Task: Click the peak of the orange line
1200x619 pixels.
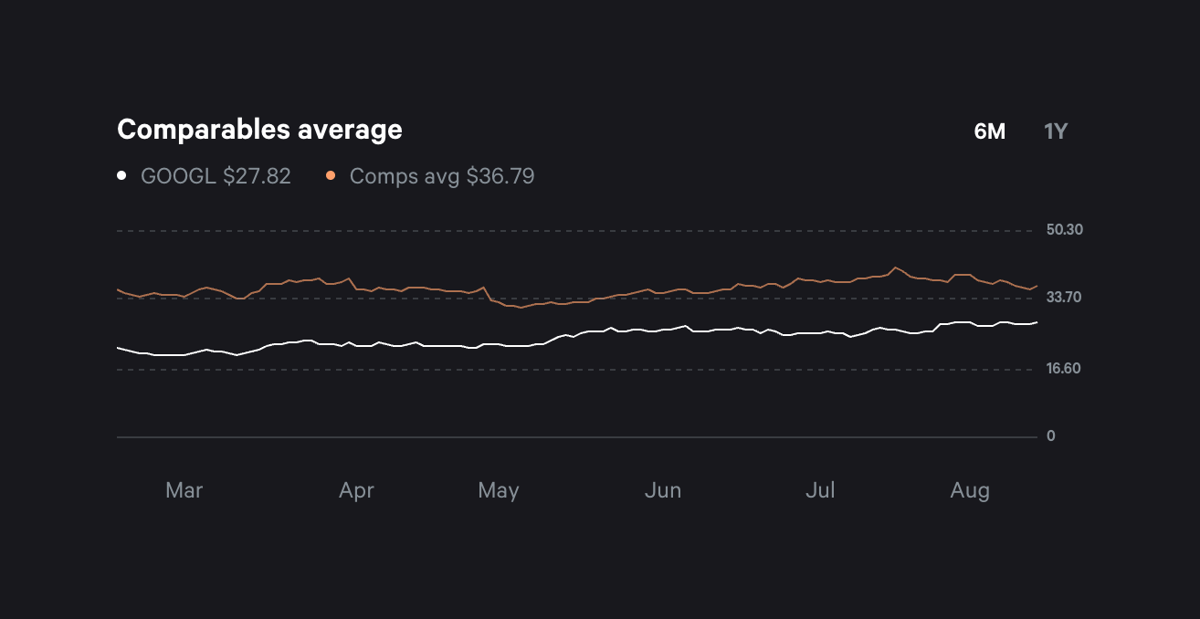Action: click(x=897, y=268)
